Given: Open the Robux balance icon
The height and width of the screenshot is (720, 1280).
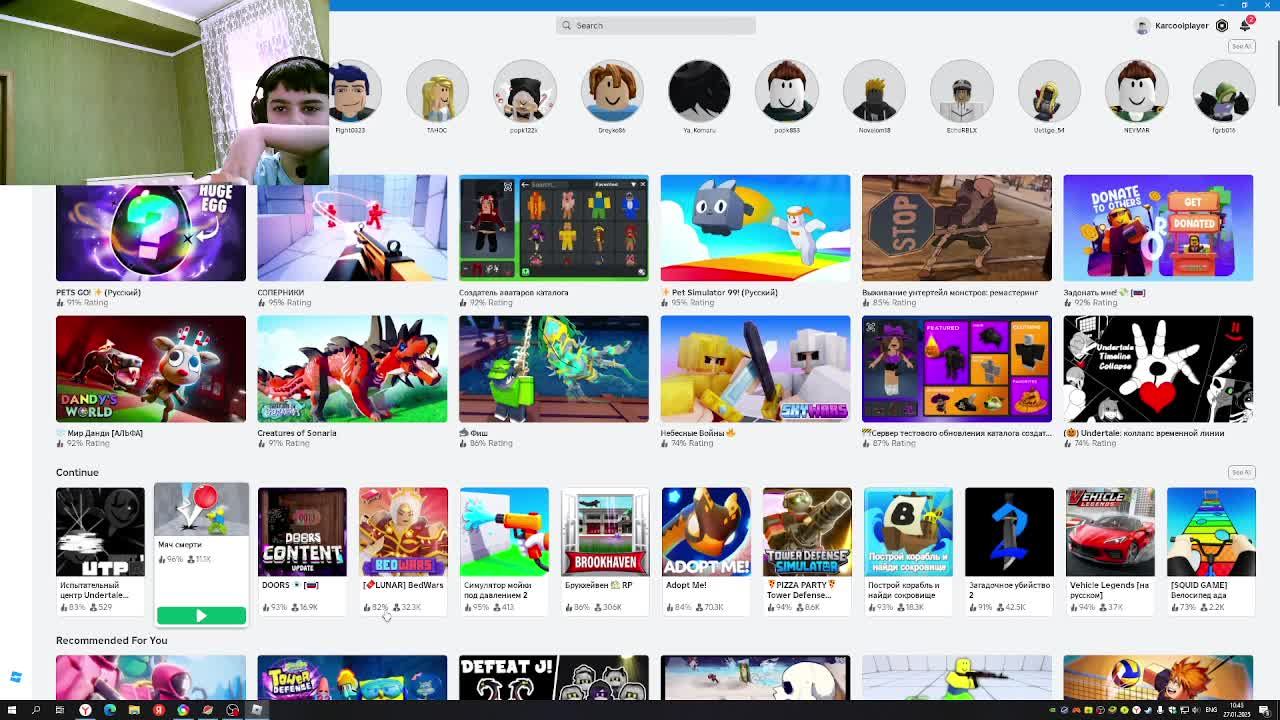Looking at the screenshot, I should 1222,26.
